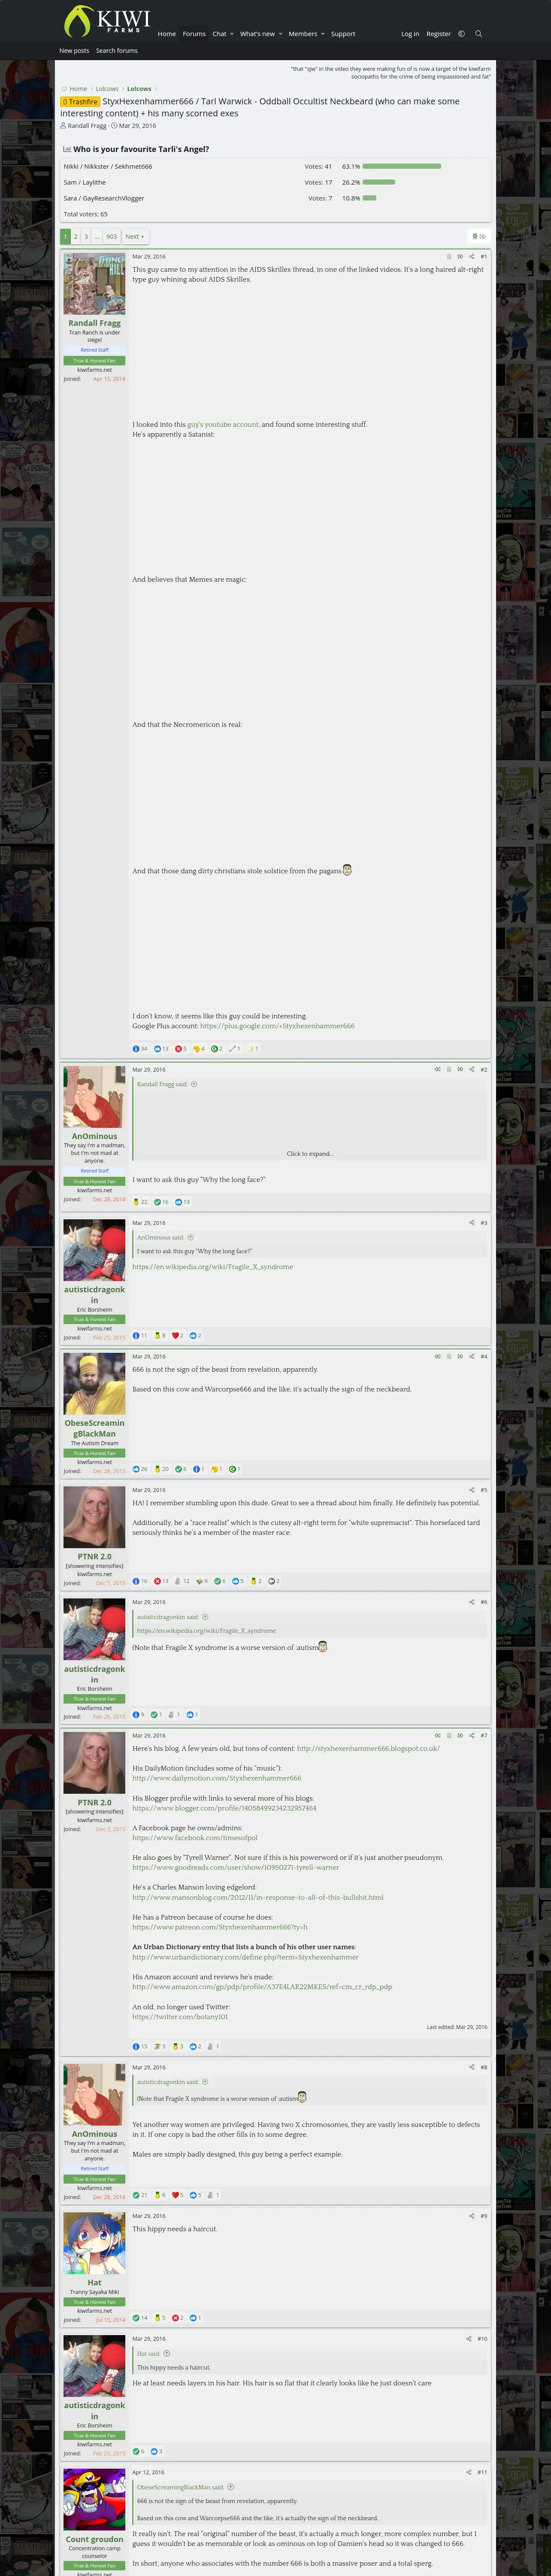Image resolution: width=551 pixels, height=2576 pixels.
Task: Click the Informative reaction count 34
Action: tap(140, 1049)
